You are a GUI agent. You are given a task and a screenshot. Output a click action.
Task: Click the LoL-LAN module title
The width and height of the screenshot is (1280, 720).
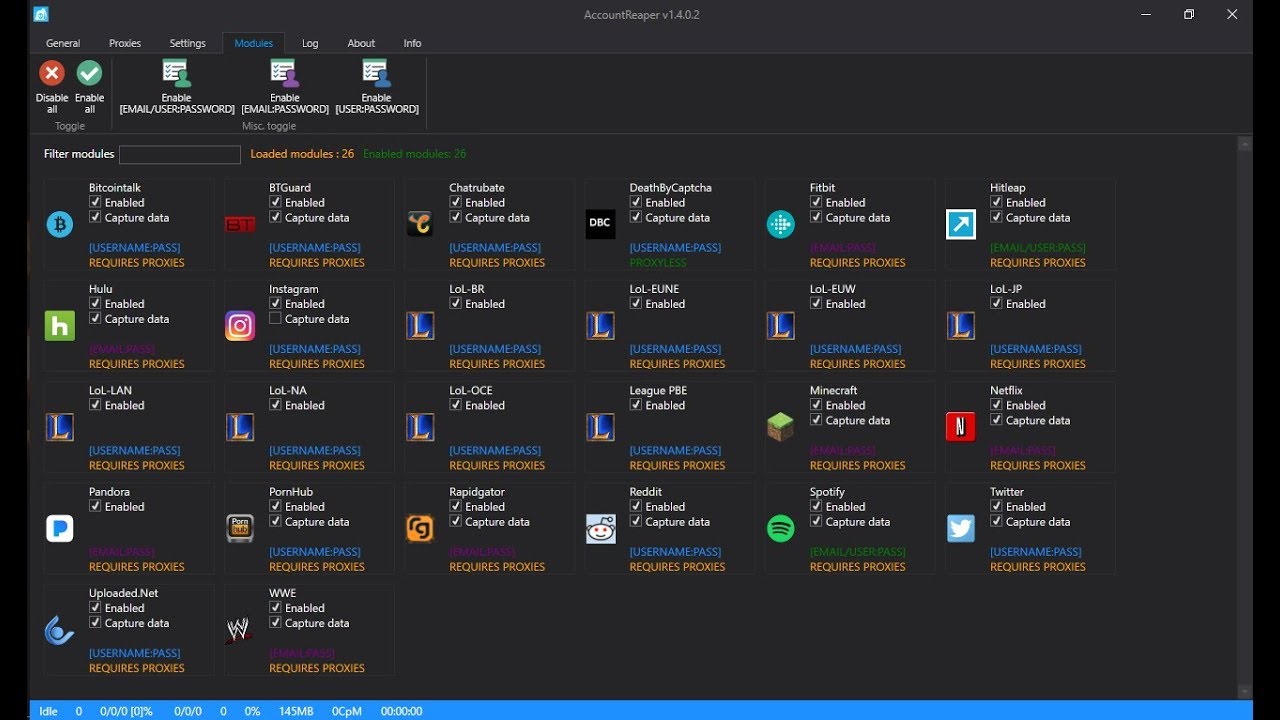click(x=110, y=390)
